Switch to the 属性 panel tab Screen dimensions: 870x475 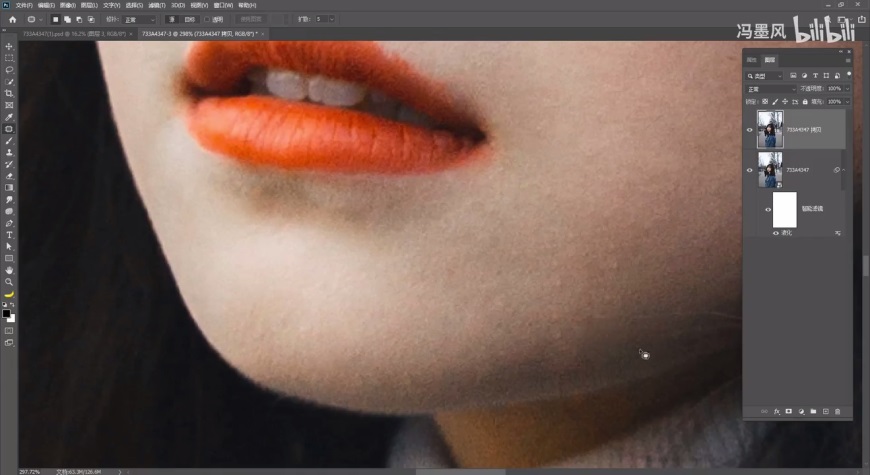click(752, 60)
